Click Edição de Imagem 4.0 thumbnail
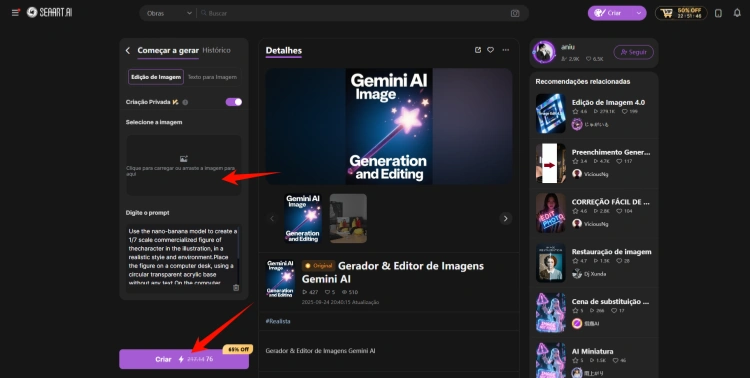This screenshot has height=378, width=750. [551, 113]
